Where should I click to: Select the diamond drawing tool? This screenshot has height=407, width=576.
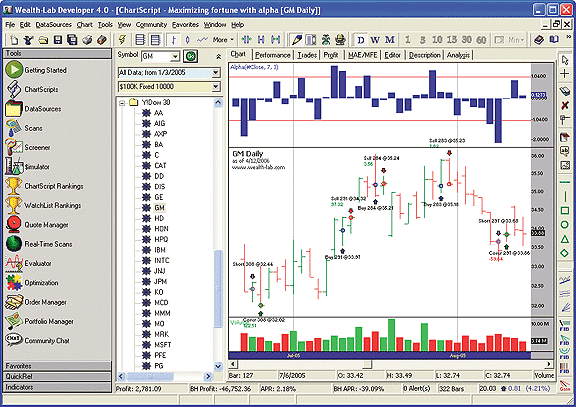(565, 253)
